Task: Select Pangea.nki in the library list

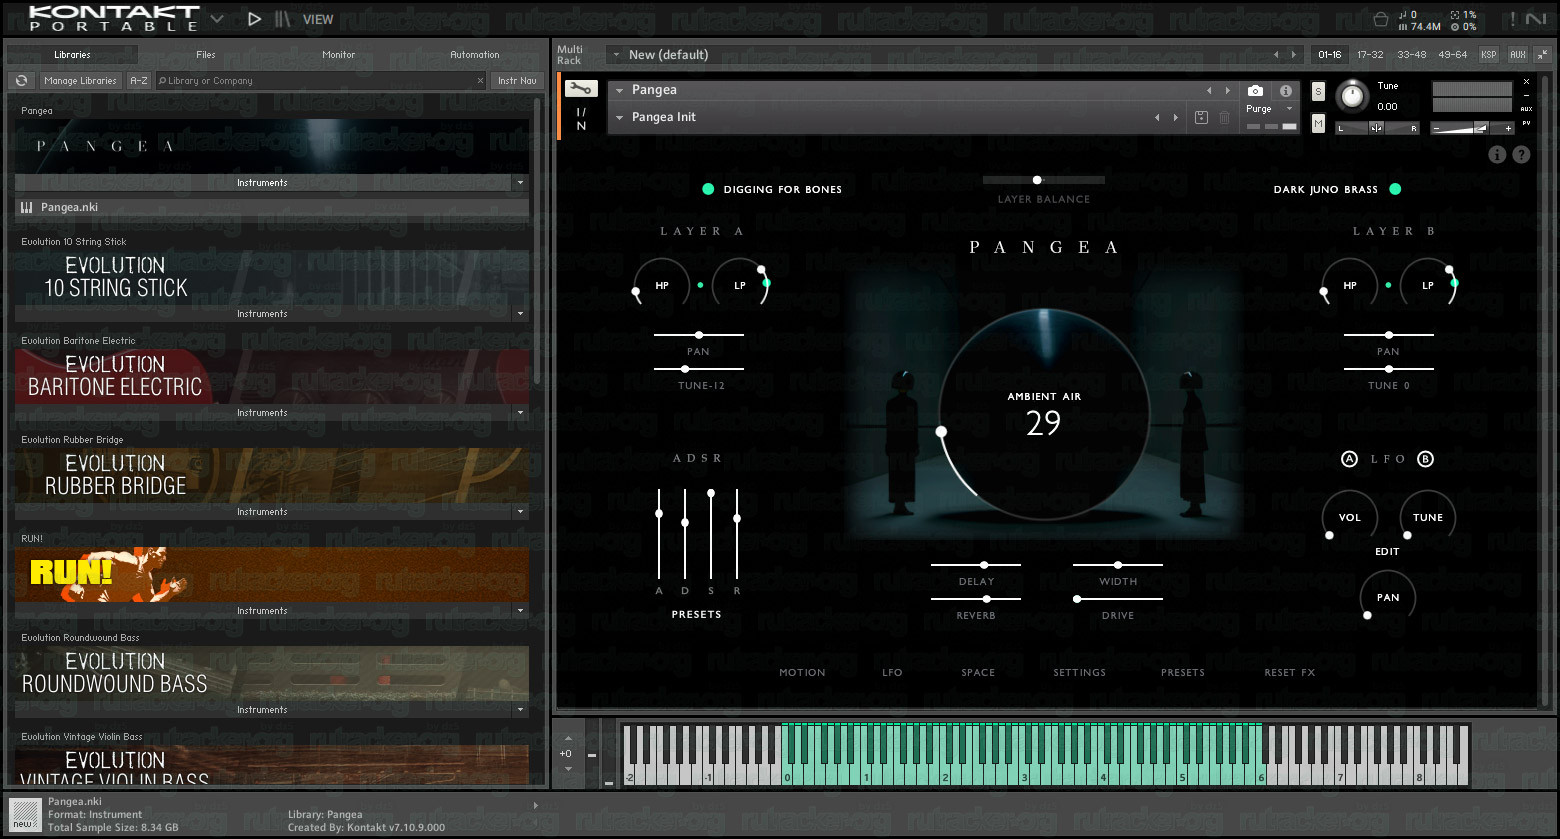Action: [x=272, y=208]
